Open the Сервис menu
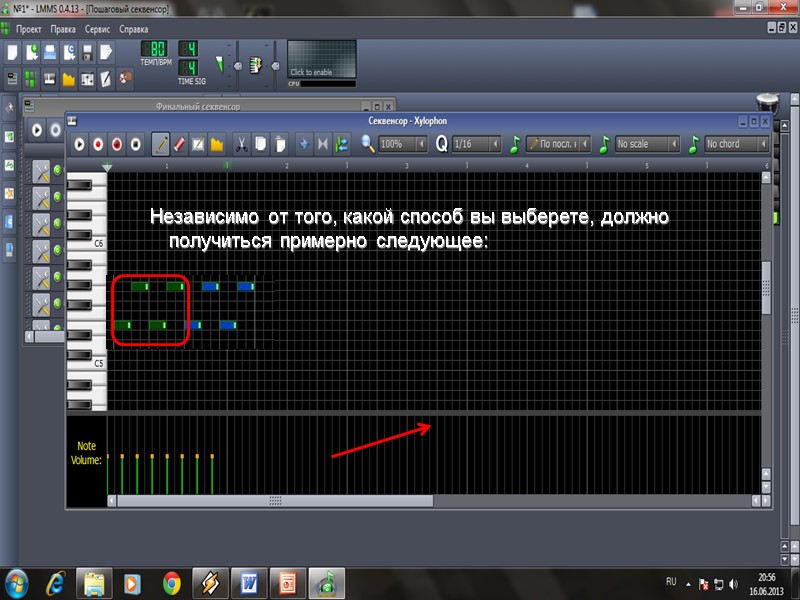The image size is (800, 600). click(x=97, y=29)
